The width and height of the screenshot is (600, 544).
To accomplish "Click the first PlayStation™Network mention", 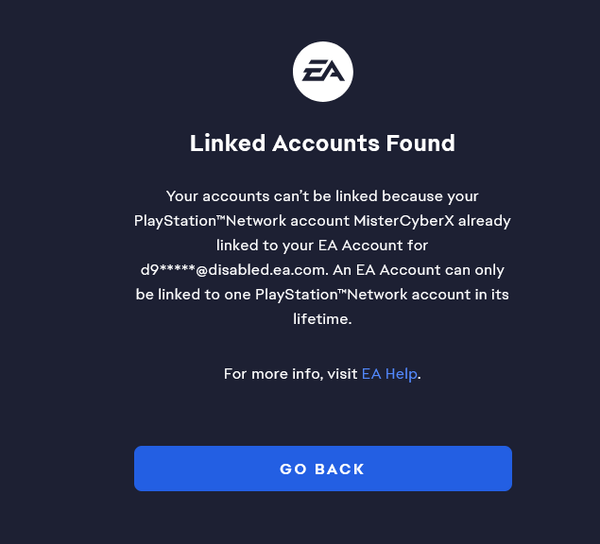I will click(x=210, y=221).
